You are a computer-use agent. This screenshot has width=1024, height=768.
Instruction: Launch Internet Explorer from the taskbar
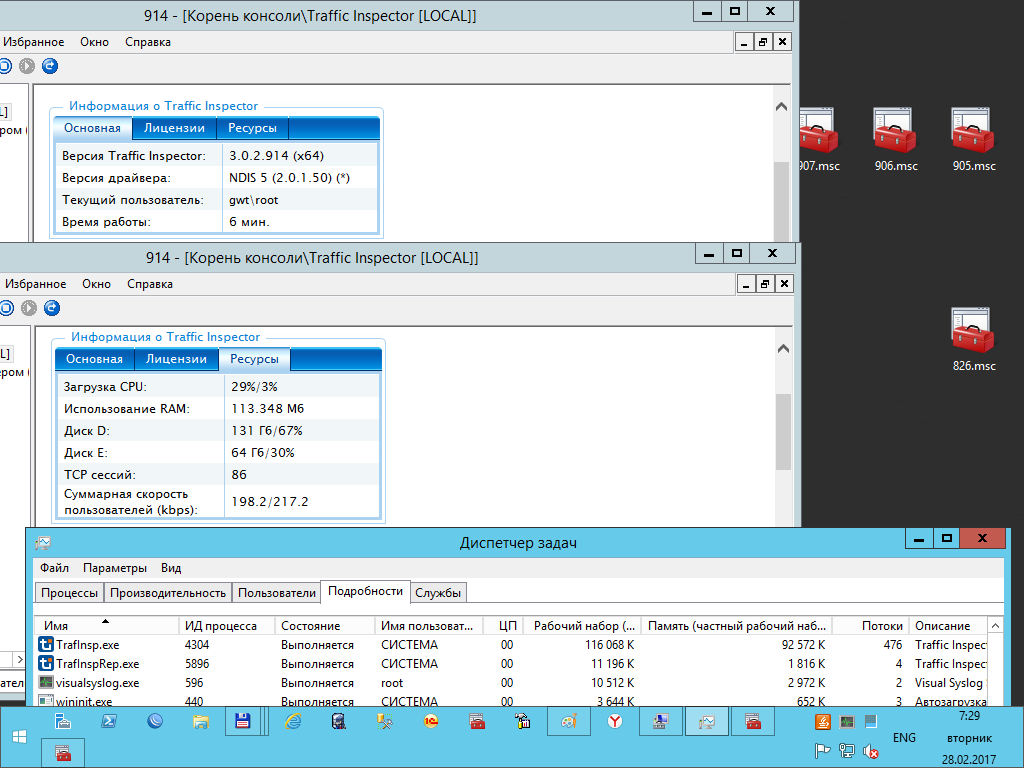[293, 722]
